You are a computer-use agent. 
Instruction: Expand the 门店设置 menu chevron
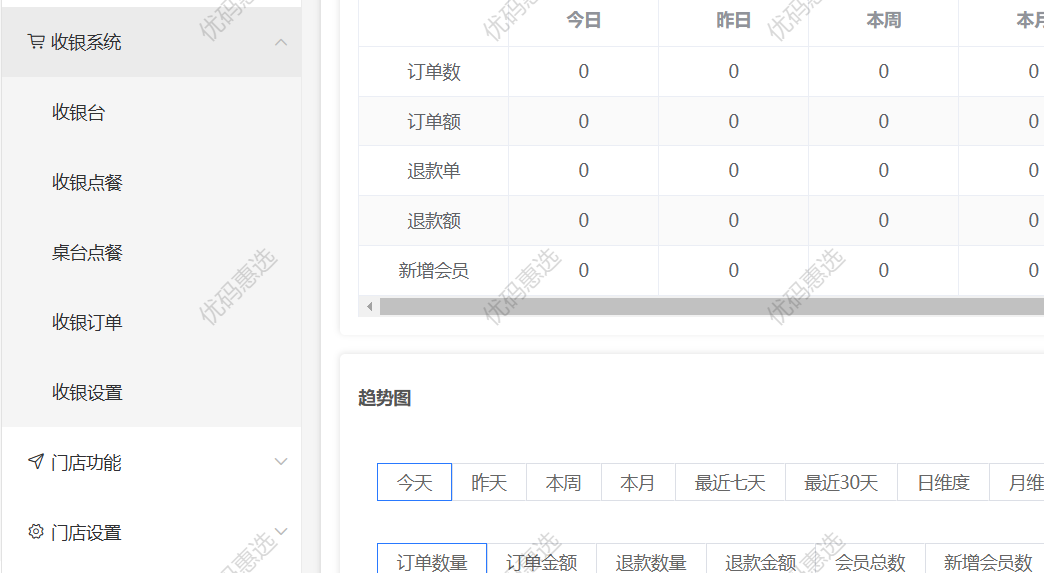(x=281, y=532)
